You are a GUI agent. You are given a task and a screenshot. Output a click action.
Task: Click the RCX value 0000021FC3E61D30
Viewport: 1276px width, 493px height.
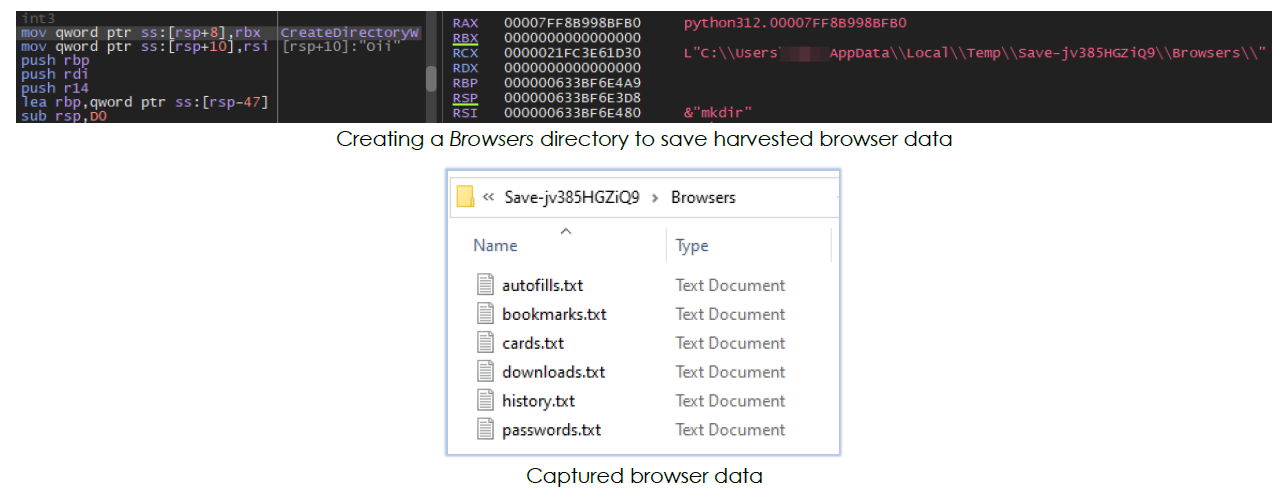point(572,52)
